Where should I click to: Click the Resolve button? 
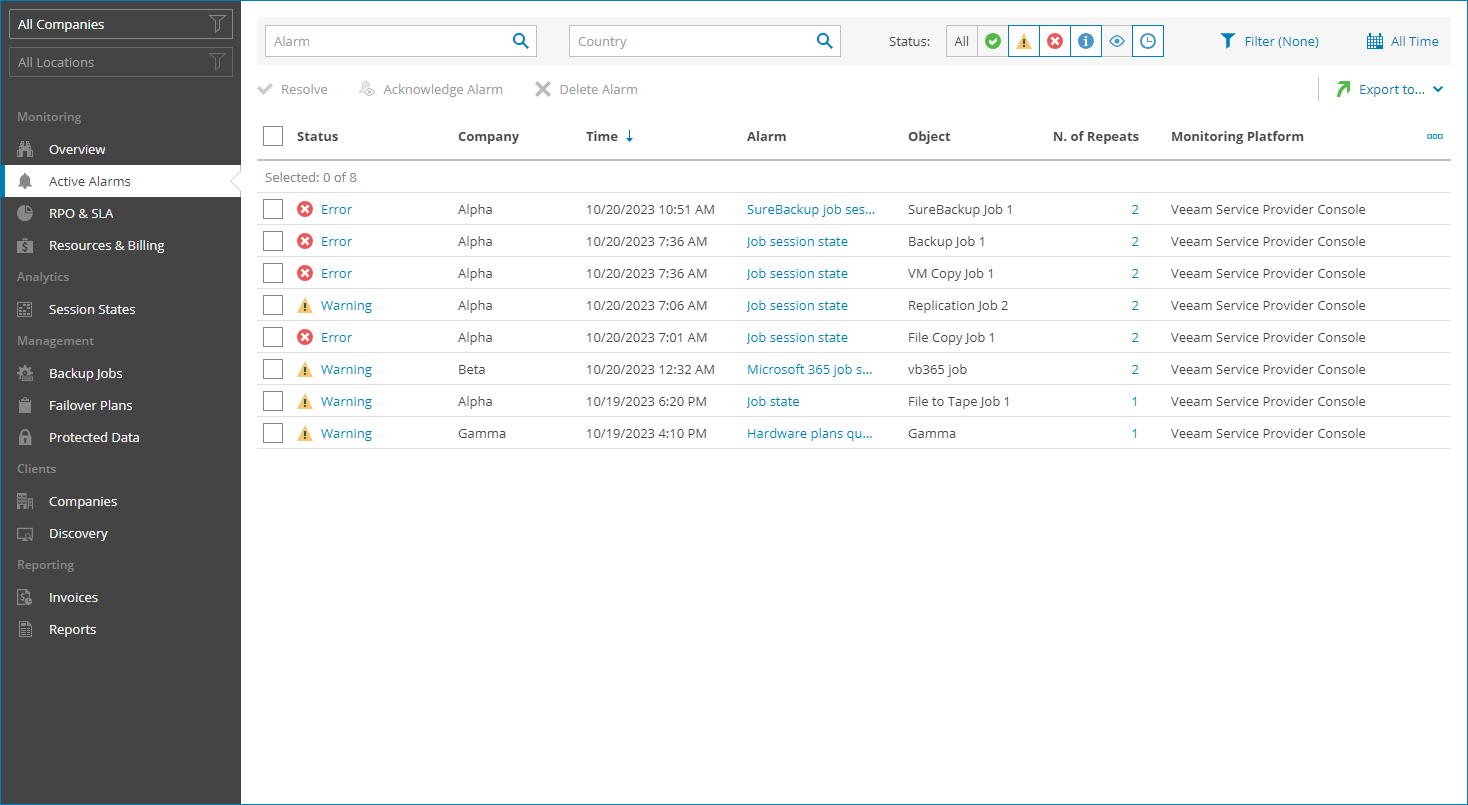(293, 89)
